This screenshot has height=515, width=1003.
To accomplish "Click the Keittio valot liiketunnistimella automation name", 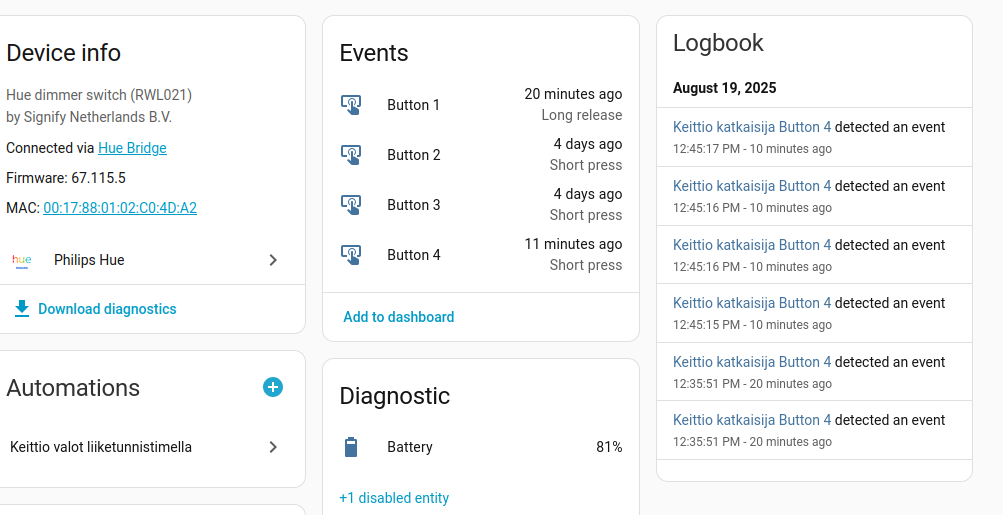I will (x=101, y=447).
